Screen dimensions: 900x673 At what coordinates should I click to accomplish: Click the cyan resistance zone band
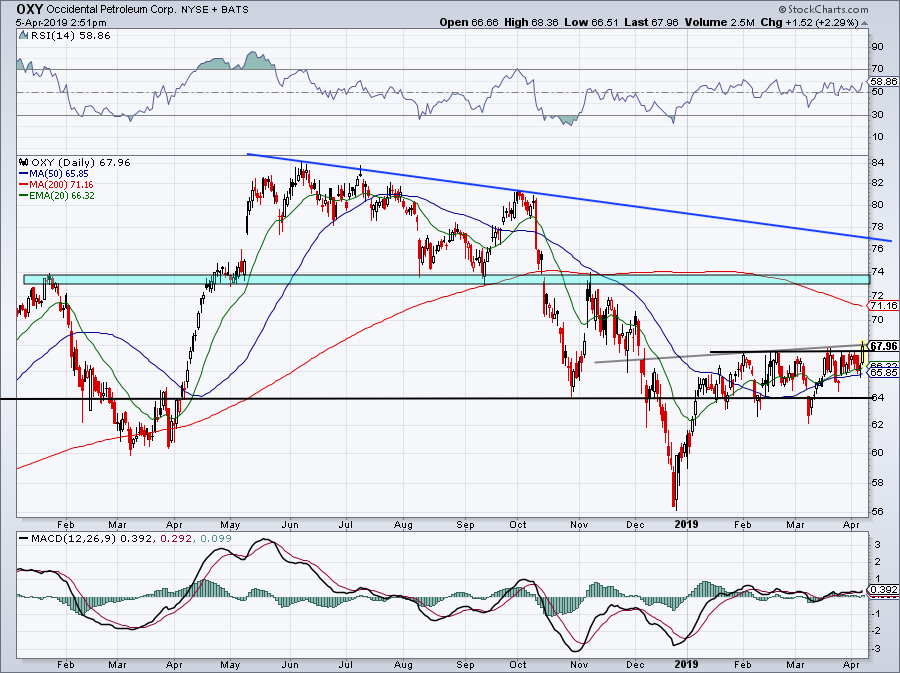coord(447,279)
